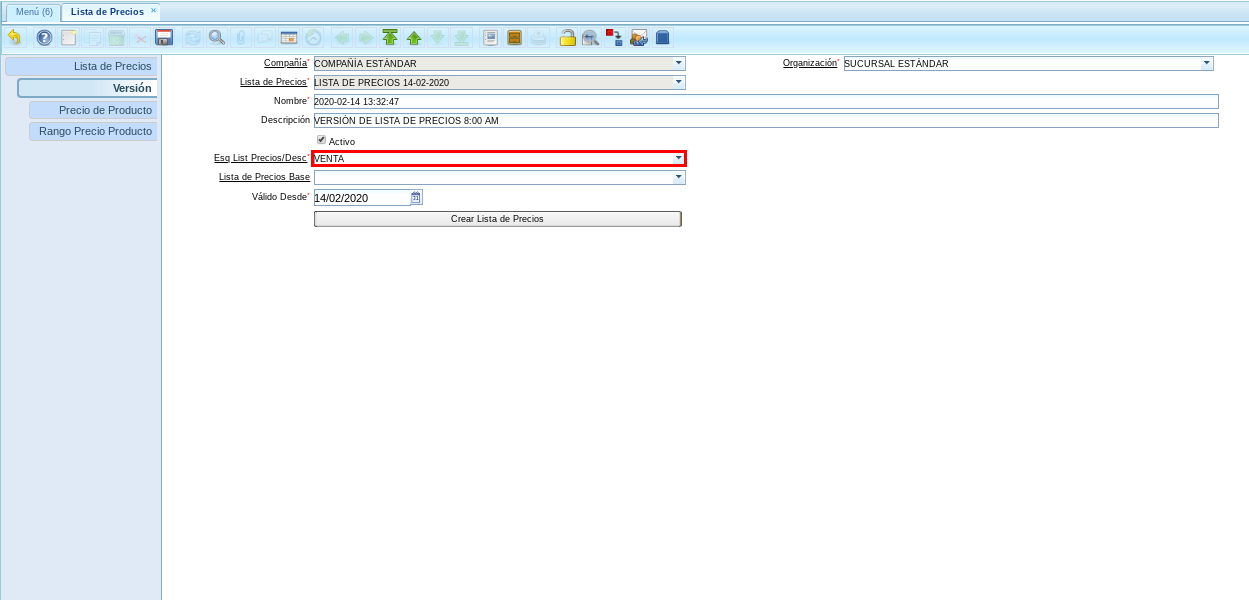Navigate forward with right green arrow

[366, 38]
